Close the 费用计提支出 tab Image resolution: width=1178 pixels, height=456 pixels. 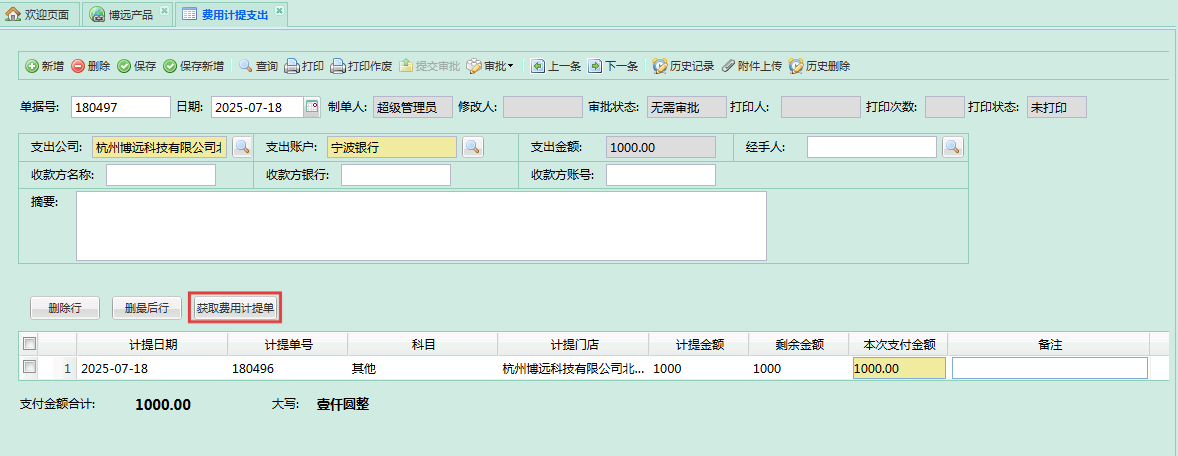[x=279, y=10]
